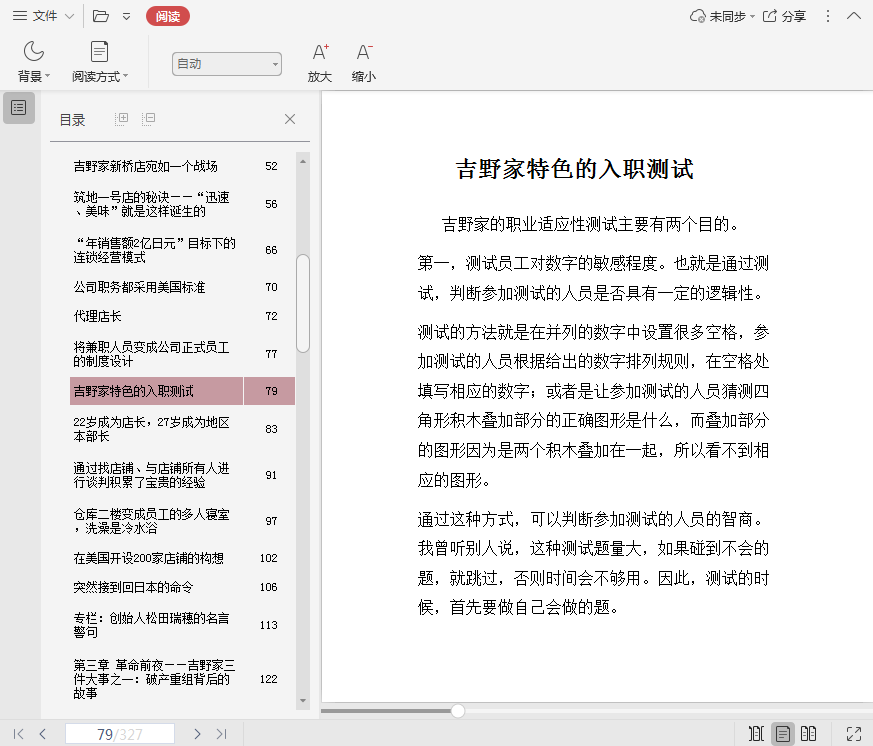The image size is (873, 746).
Task: Click the open folder icon
Action: click(101, 16)
